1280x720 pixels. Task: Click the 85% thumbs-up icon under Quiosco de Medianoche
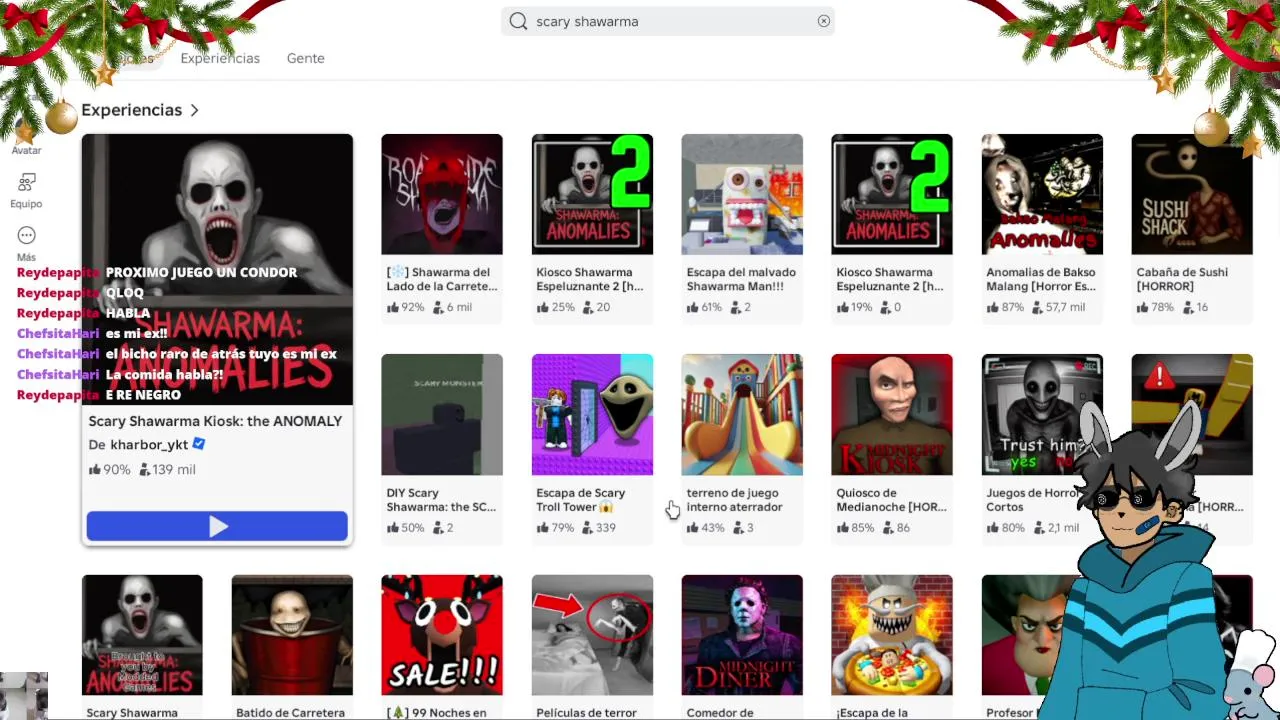tap(842, 527)
